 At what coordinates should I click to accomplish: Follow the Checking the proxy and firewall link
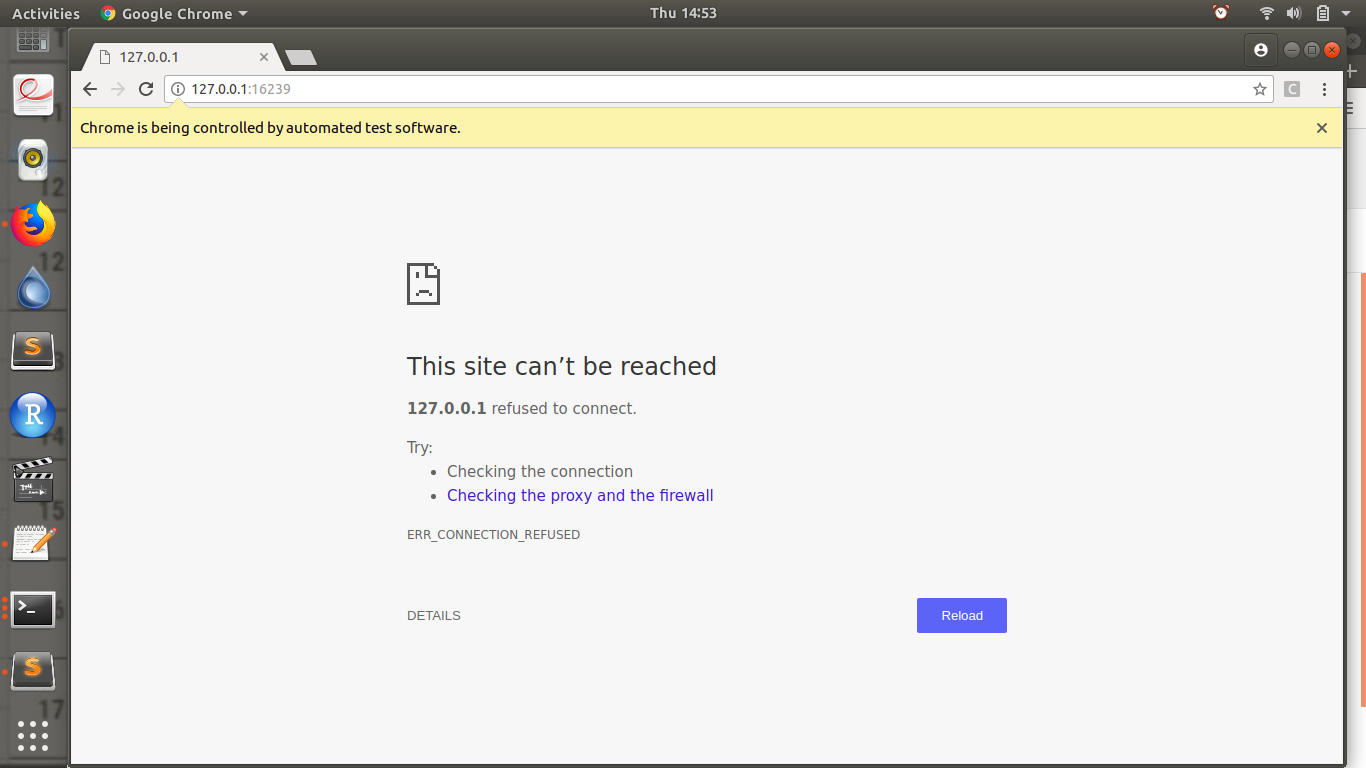(580, 496)
